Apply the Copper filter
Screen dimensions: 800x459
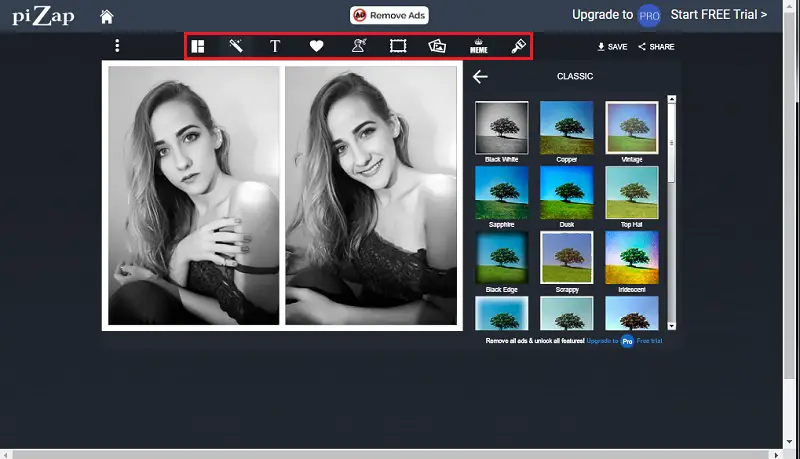567,128
